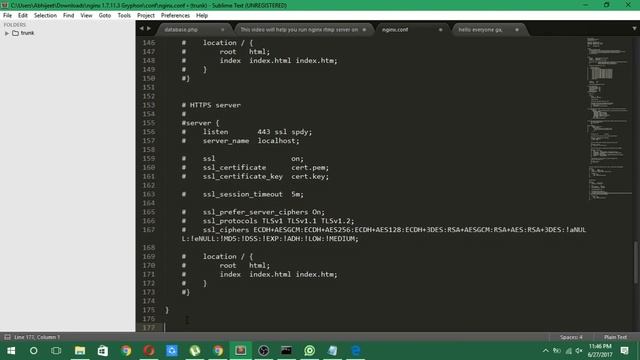Viewport: 640px width, 360px height.
Task: Expand the trunk folder in sidebar
Action: pyautogui.click(x=7, y=33)
